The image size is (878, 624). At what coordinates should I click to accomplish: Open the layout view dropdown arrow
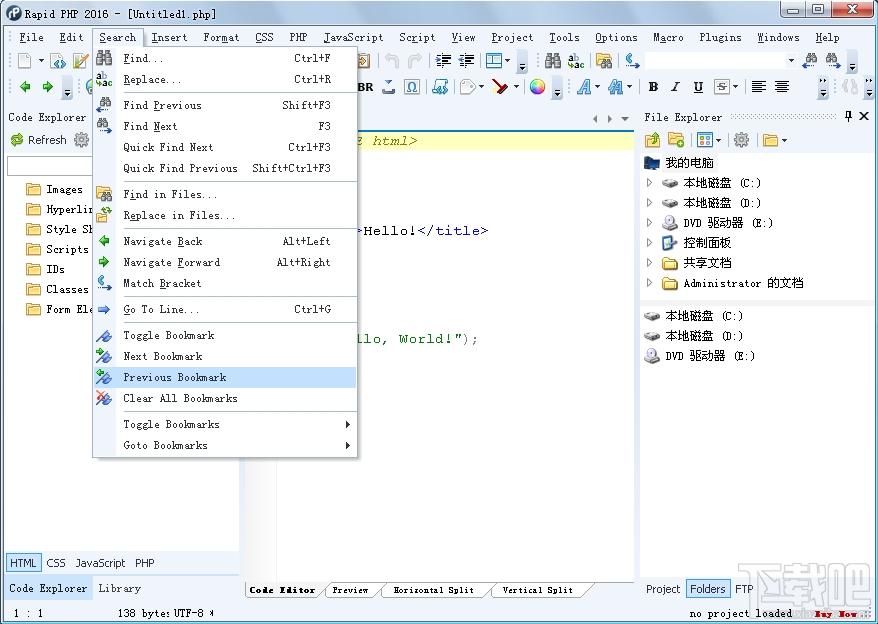(507, 60)
